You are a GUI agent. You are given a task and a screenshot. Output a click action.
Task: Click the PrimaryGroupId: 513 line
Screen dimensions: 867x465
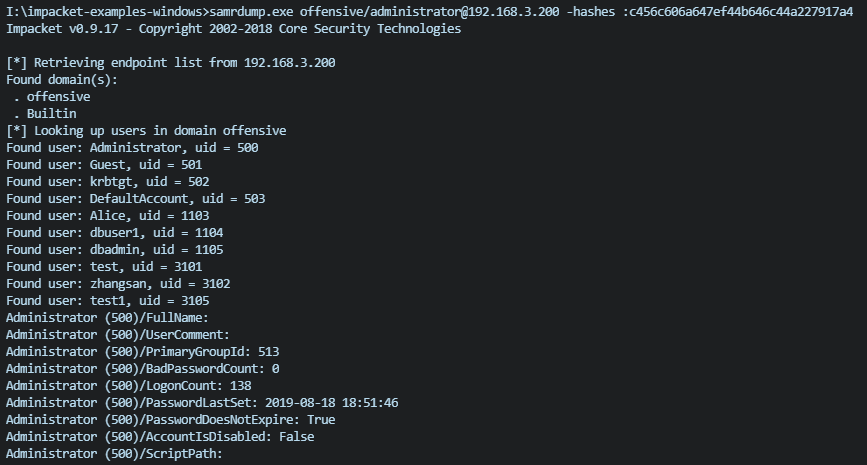click(142, 351)
